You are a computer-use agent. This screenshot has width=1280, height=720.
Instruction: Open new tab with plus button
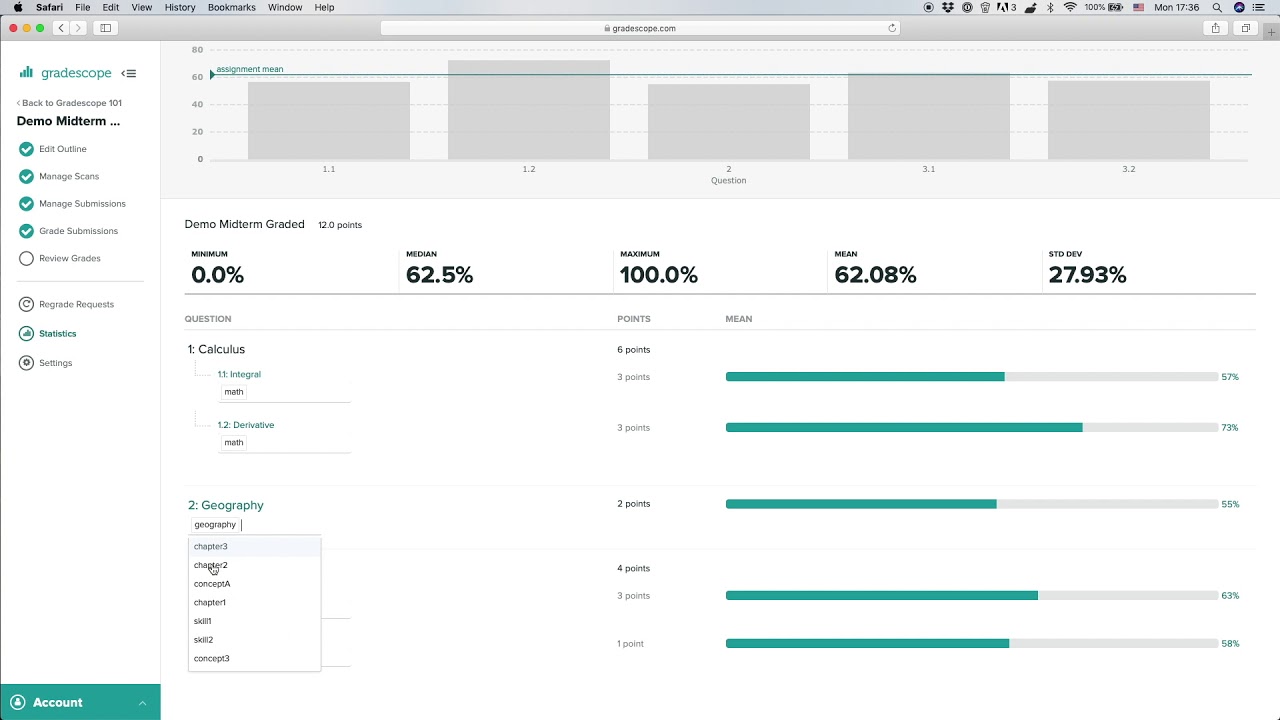(x=1271, y=32)
